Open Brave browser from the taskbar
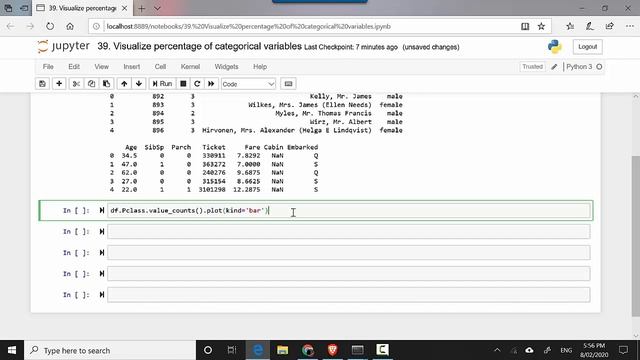 tap(333, 350)
